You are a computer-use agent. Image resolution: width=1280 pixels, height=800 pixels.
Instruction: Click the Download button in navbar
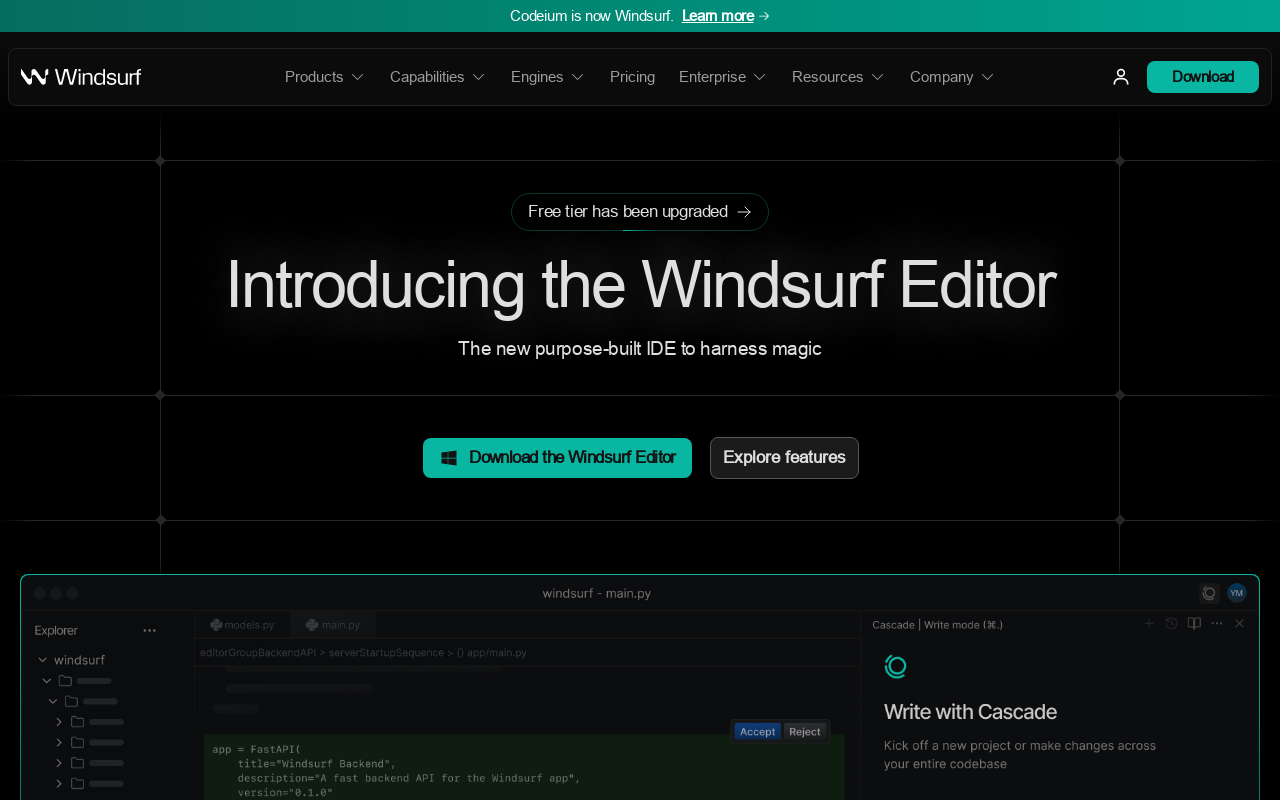tap(1203, 77)
